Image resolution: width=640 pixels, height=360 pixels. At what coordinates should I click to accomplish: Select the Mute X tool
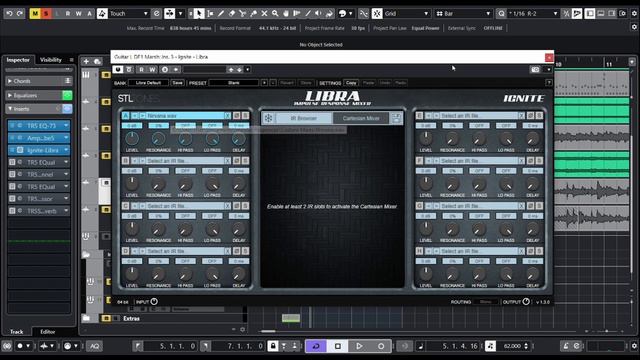(264, 13)
